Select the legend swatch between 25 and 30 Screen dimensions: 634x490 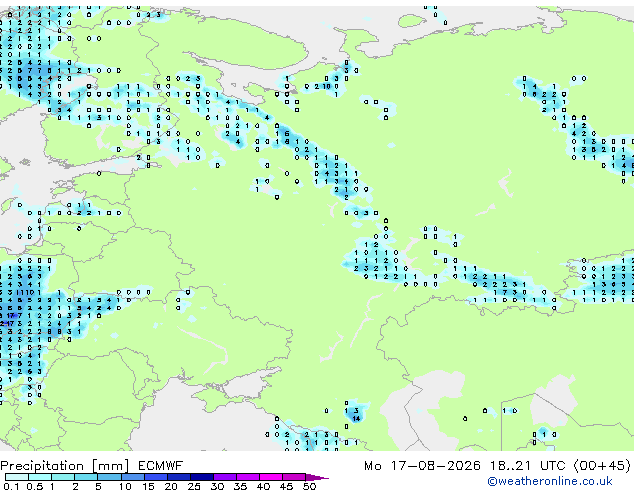202,477
